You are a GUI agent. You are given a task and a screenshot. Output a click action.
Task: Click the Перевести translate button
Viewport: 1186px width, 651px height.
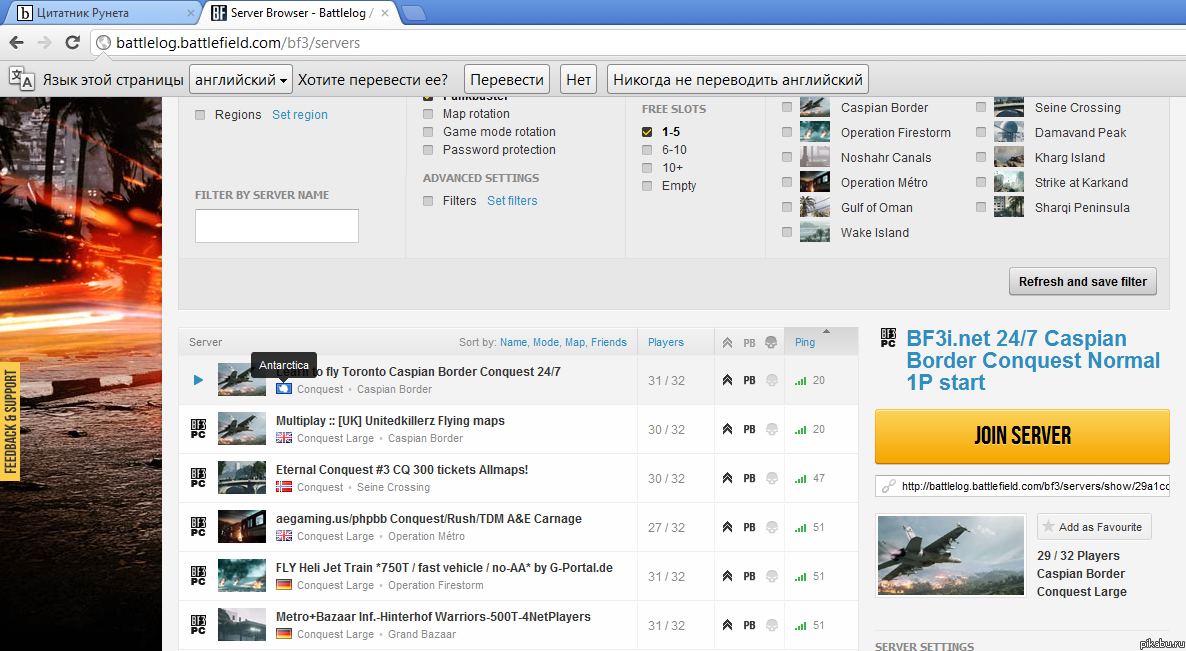507,79
